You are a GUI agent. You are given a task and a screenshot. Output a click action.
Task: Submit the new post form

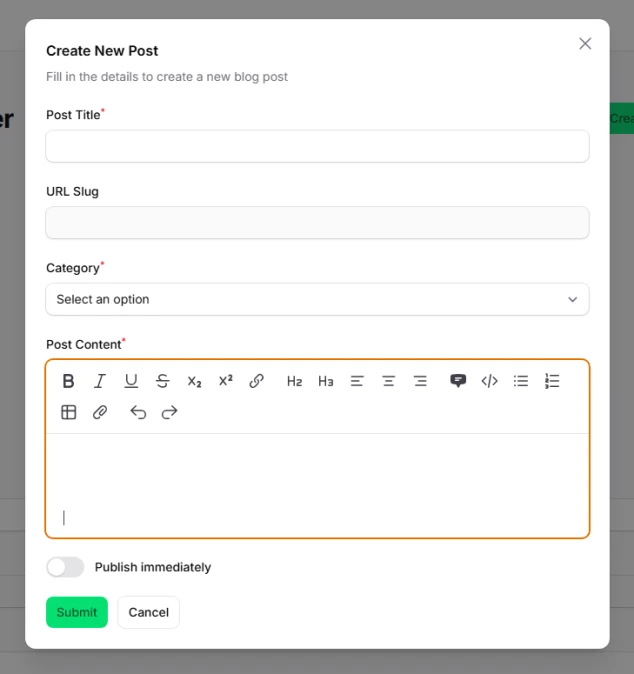[x=77, y=612]
